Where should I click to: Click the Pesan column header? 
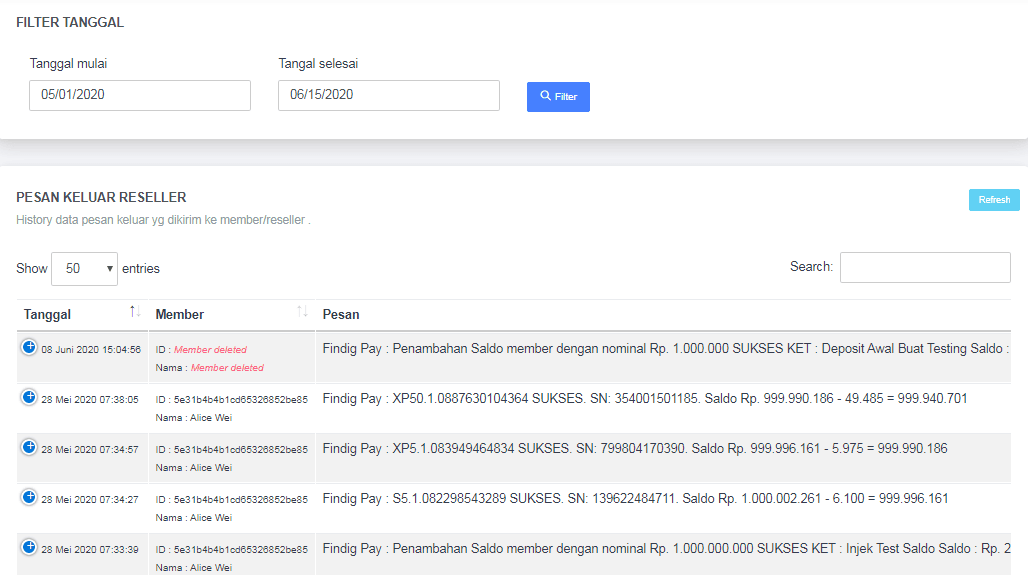(663, 315)
